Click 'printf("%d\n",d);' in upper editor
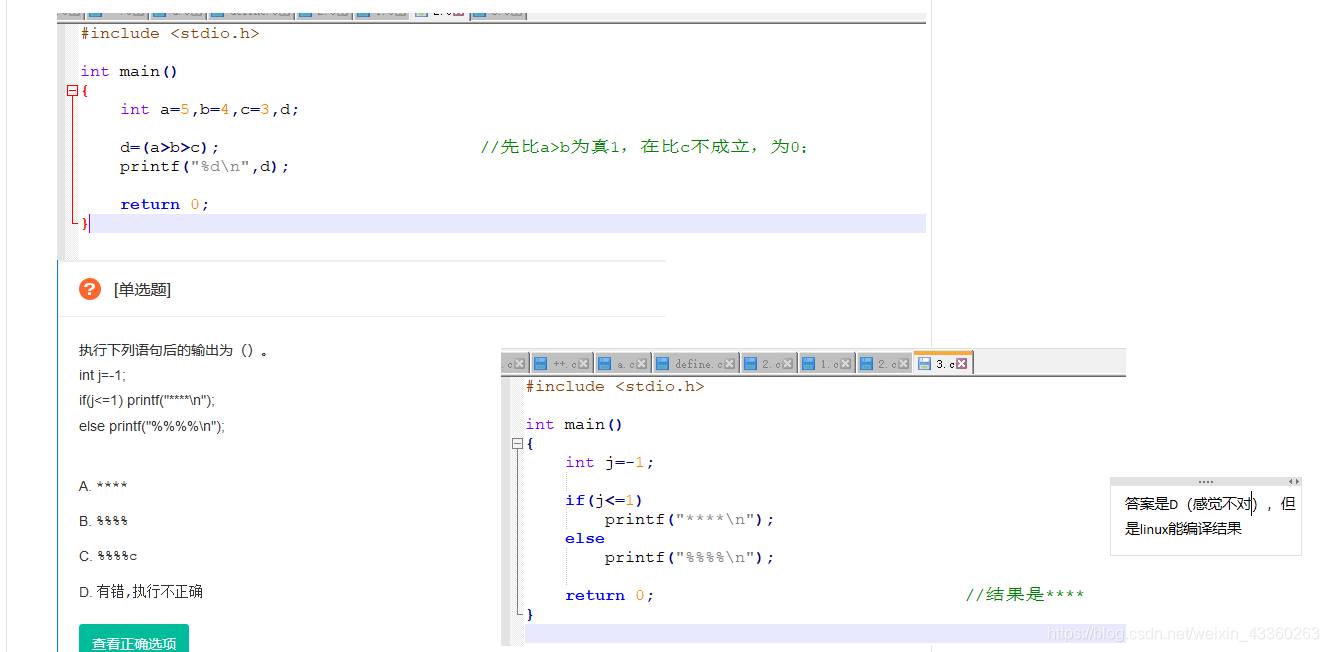Image resolution: width=1329 pixels, height=652 pixels. [x=205, y=167]
